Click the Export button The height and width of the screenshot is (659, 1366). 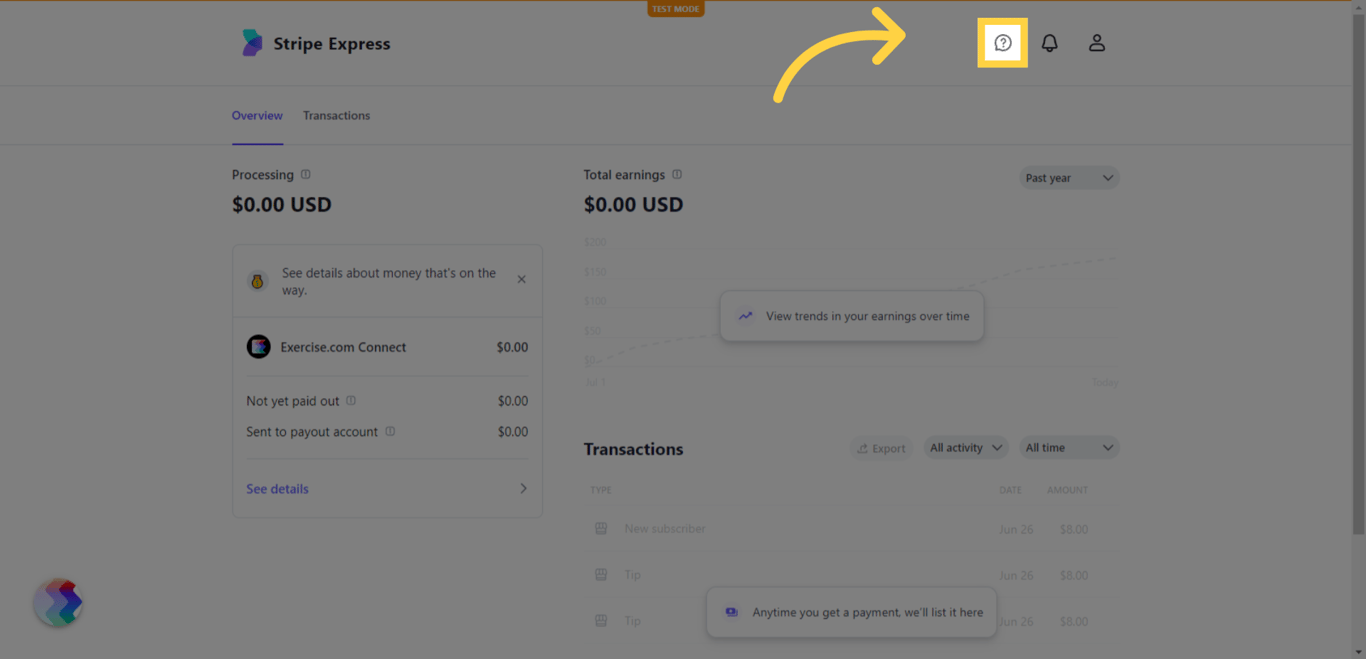pos(881,449)
